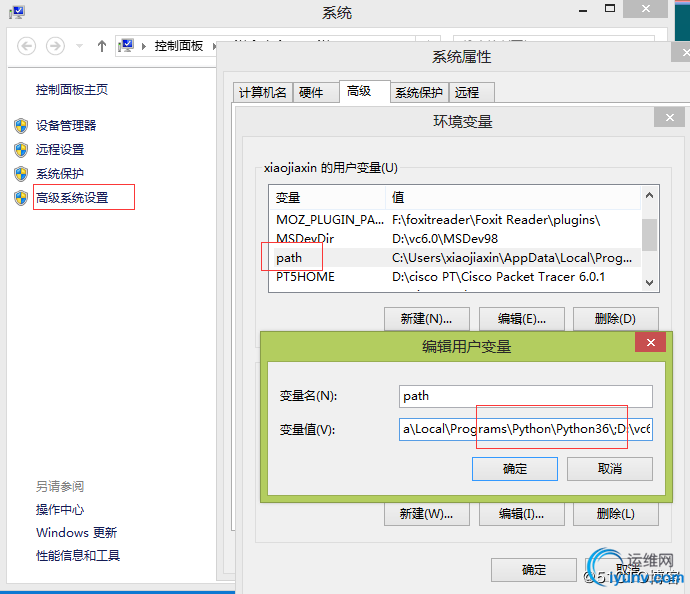This screenshot has width=690, height=594.
Task: Maximize the System window
Action: pyautogui.click(x=610, y=9)
